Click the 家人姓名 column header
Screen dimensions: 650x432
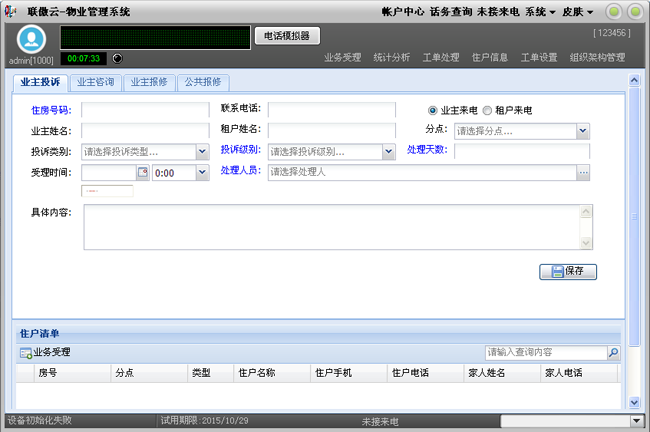point(502,373)
